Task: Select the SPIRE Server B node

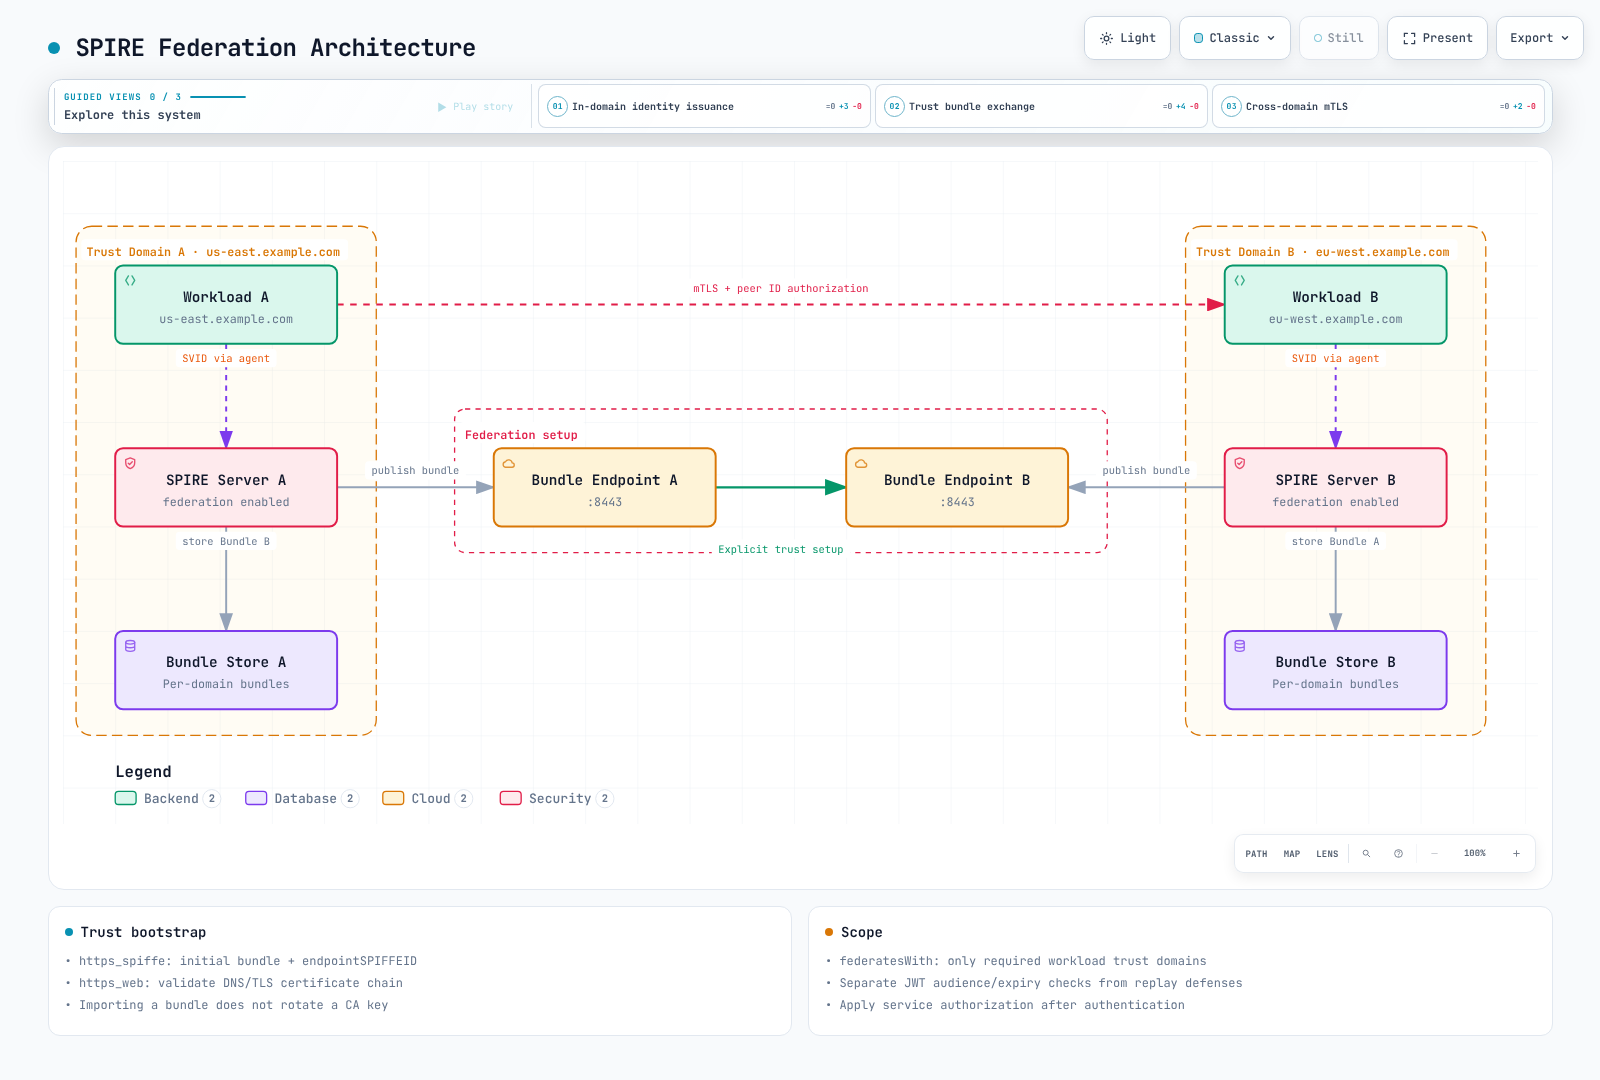Action: 1335,487
